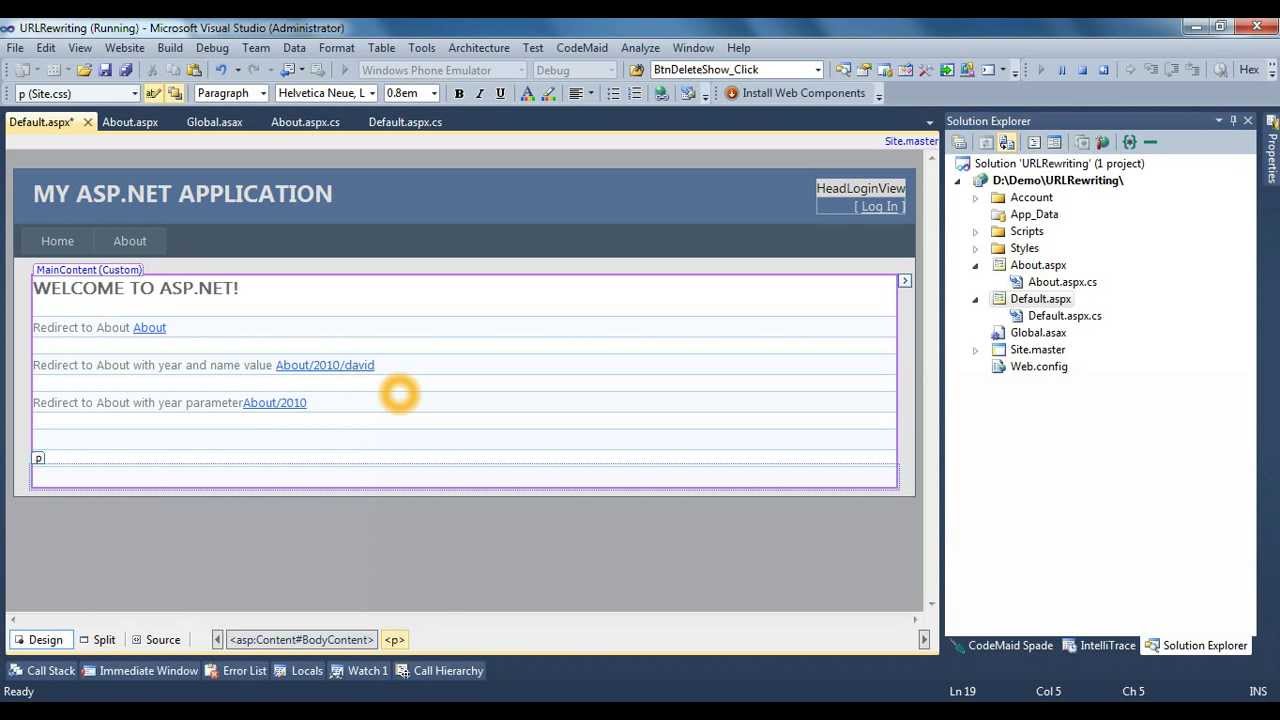The image size is (1280, 720).
Task: Click the ASP.NET Configuration icon
Action: [x=1102, y=142]
